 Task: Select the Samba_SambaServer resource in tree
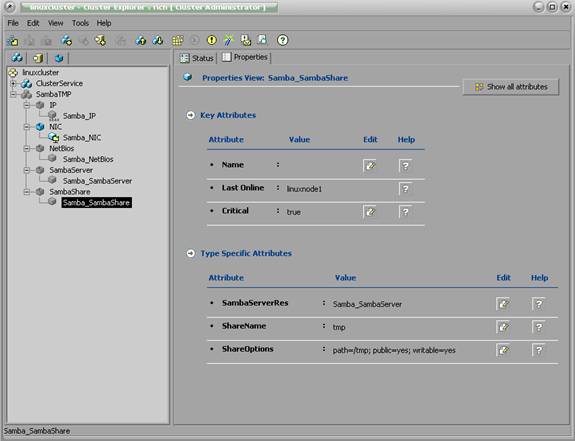tap(97, 181)
